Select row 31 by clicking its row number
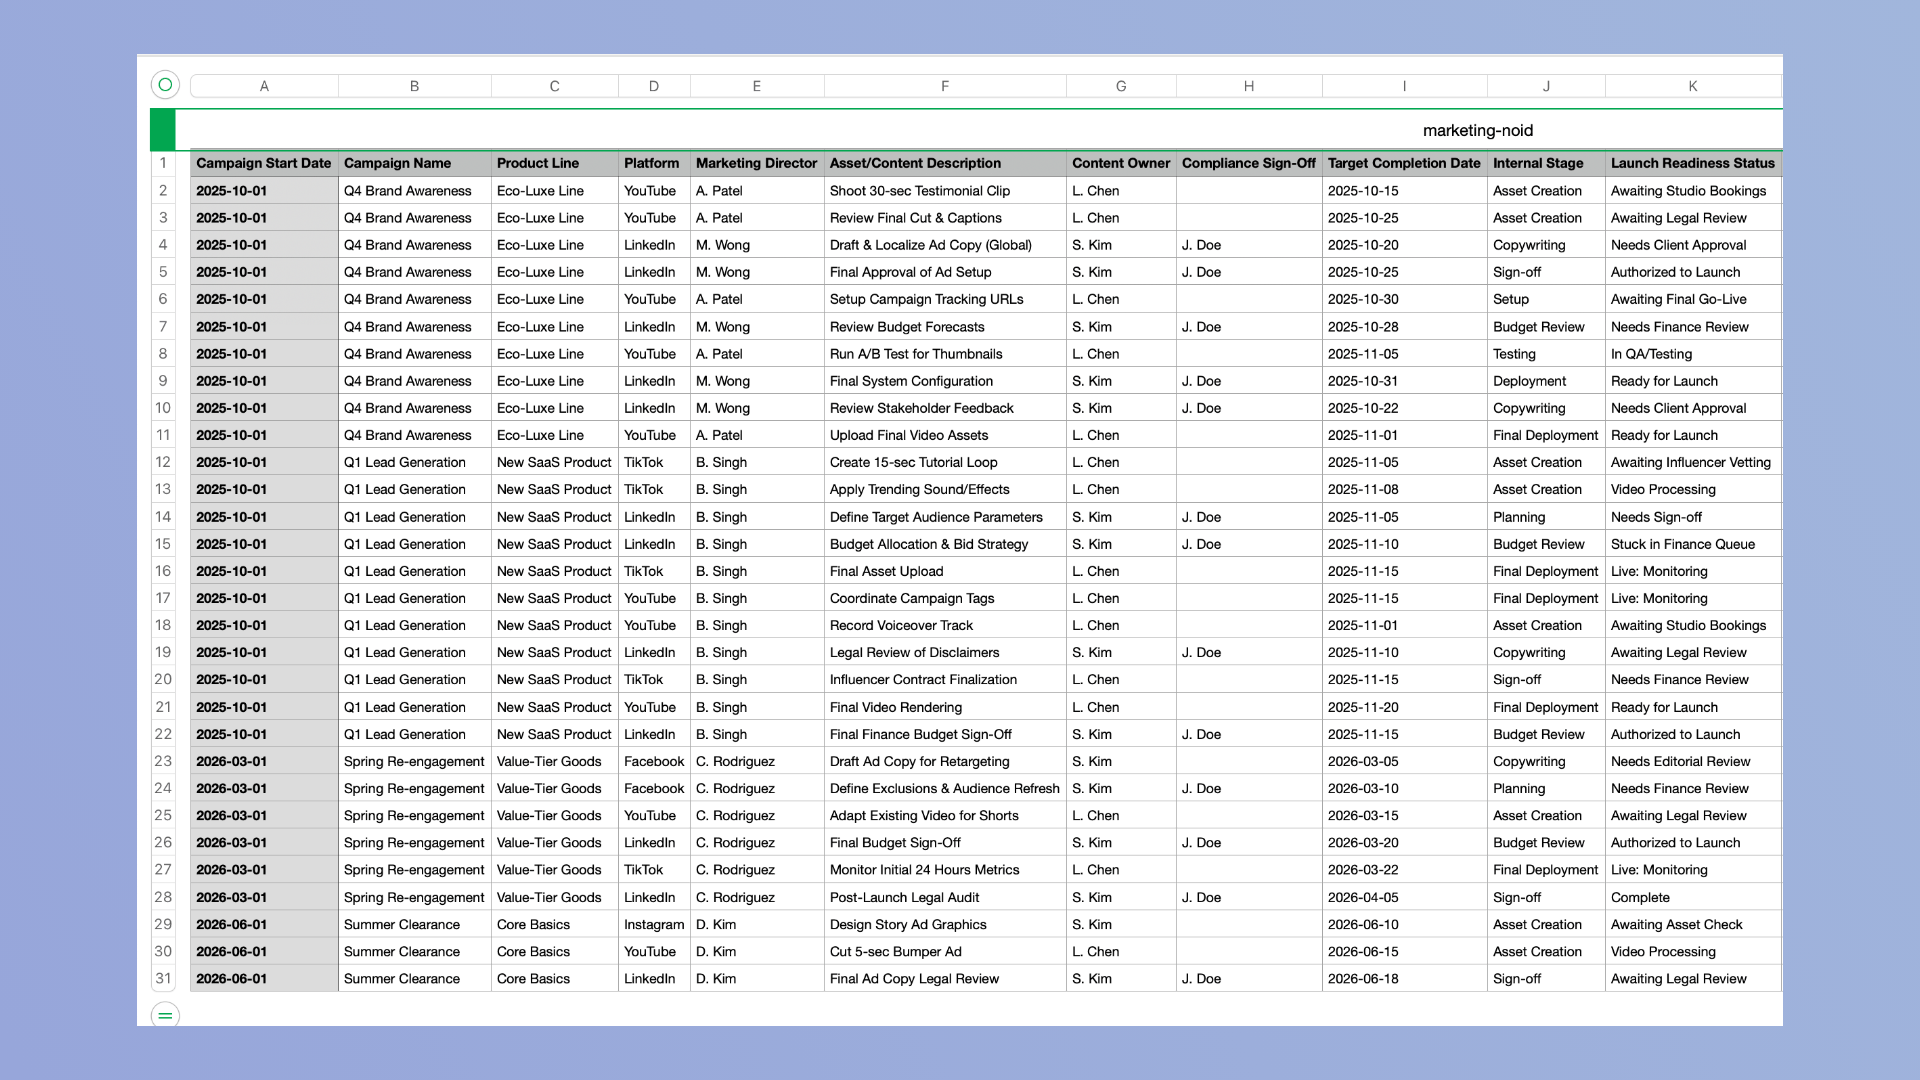The height and width of the screenshot is (1080, 1920). pos(165,979)
